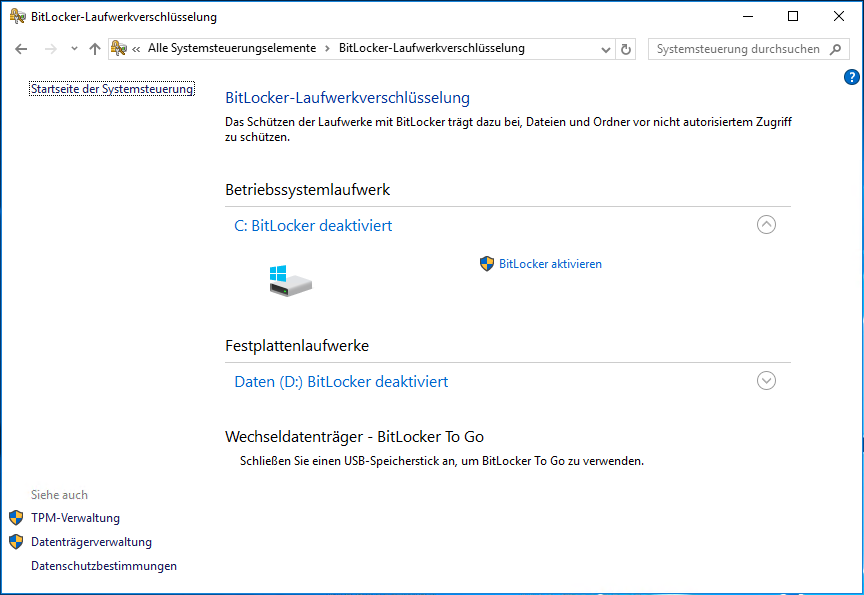This screenshot has width=864, height=595.
Task: Click the shield icon beside BitLocker aktivieren
Action: click(x=487, y=264)
